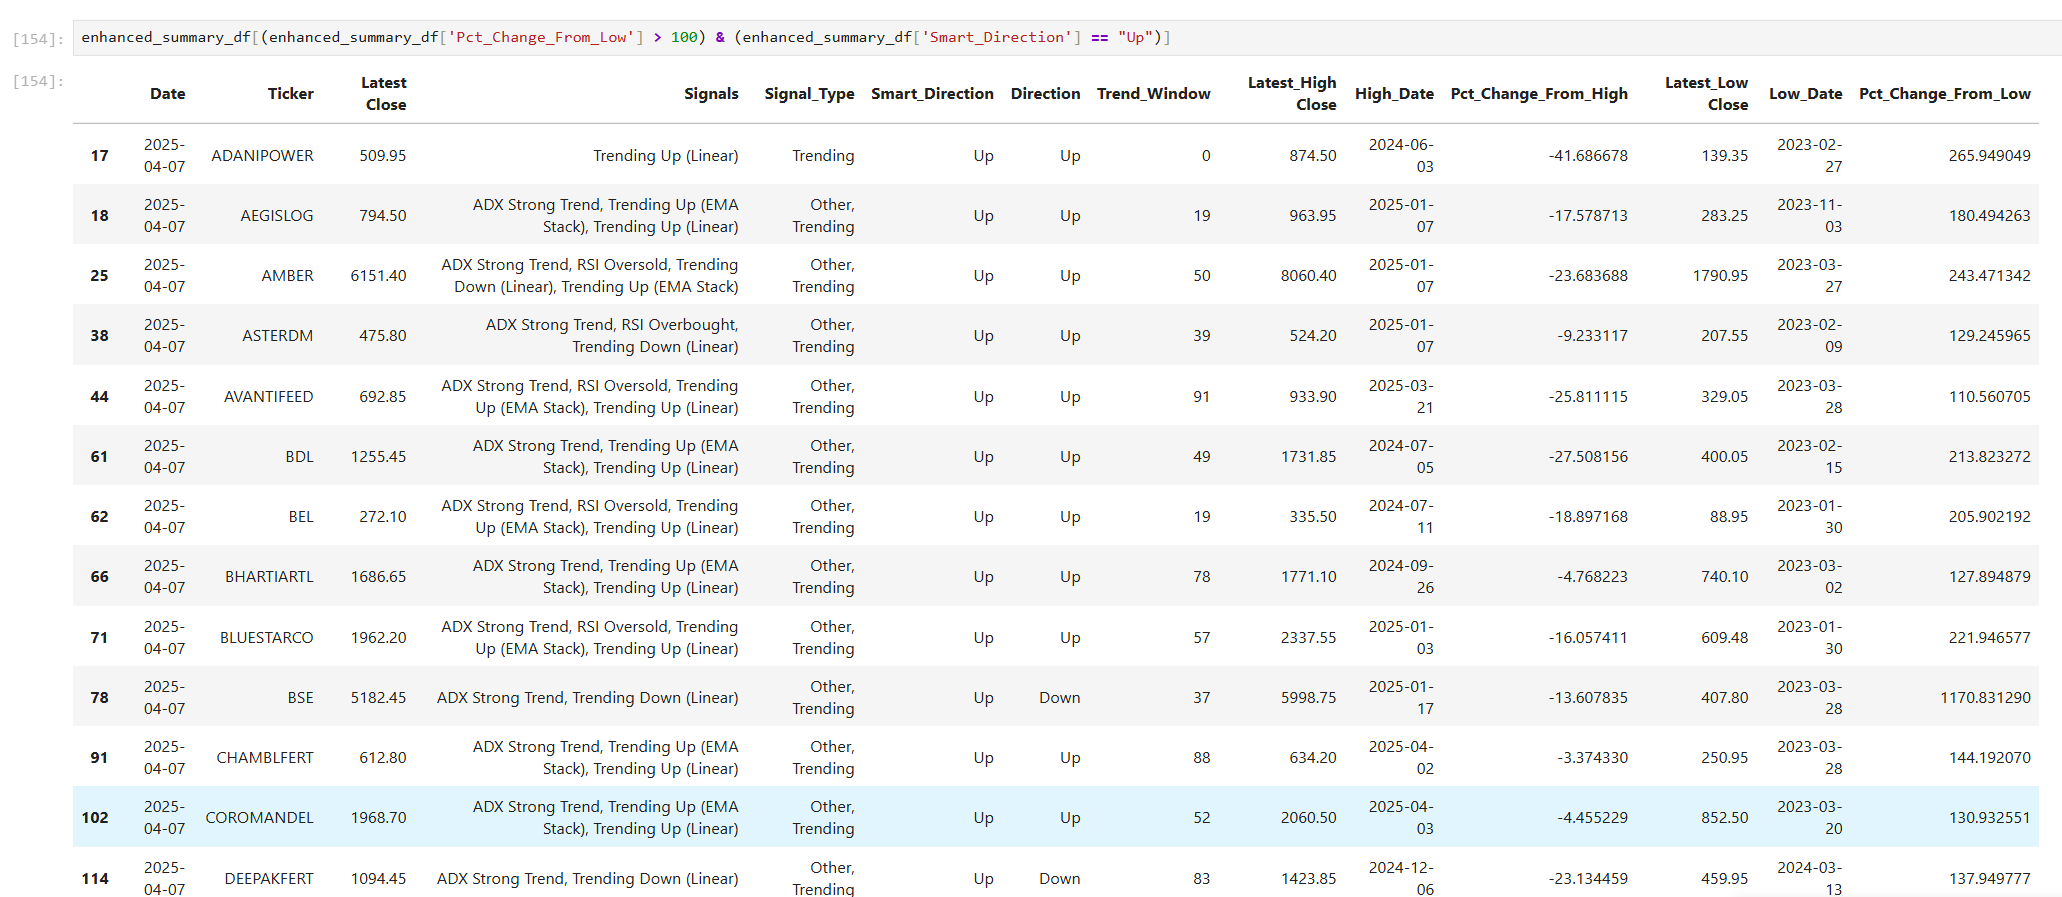Image resolution: width=2062 pixels, height=897 pixels.
Task: Click the Smart_Direction column header
Action: coord(932,94)
